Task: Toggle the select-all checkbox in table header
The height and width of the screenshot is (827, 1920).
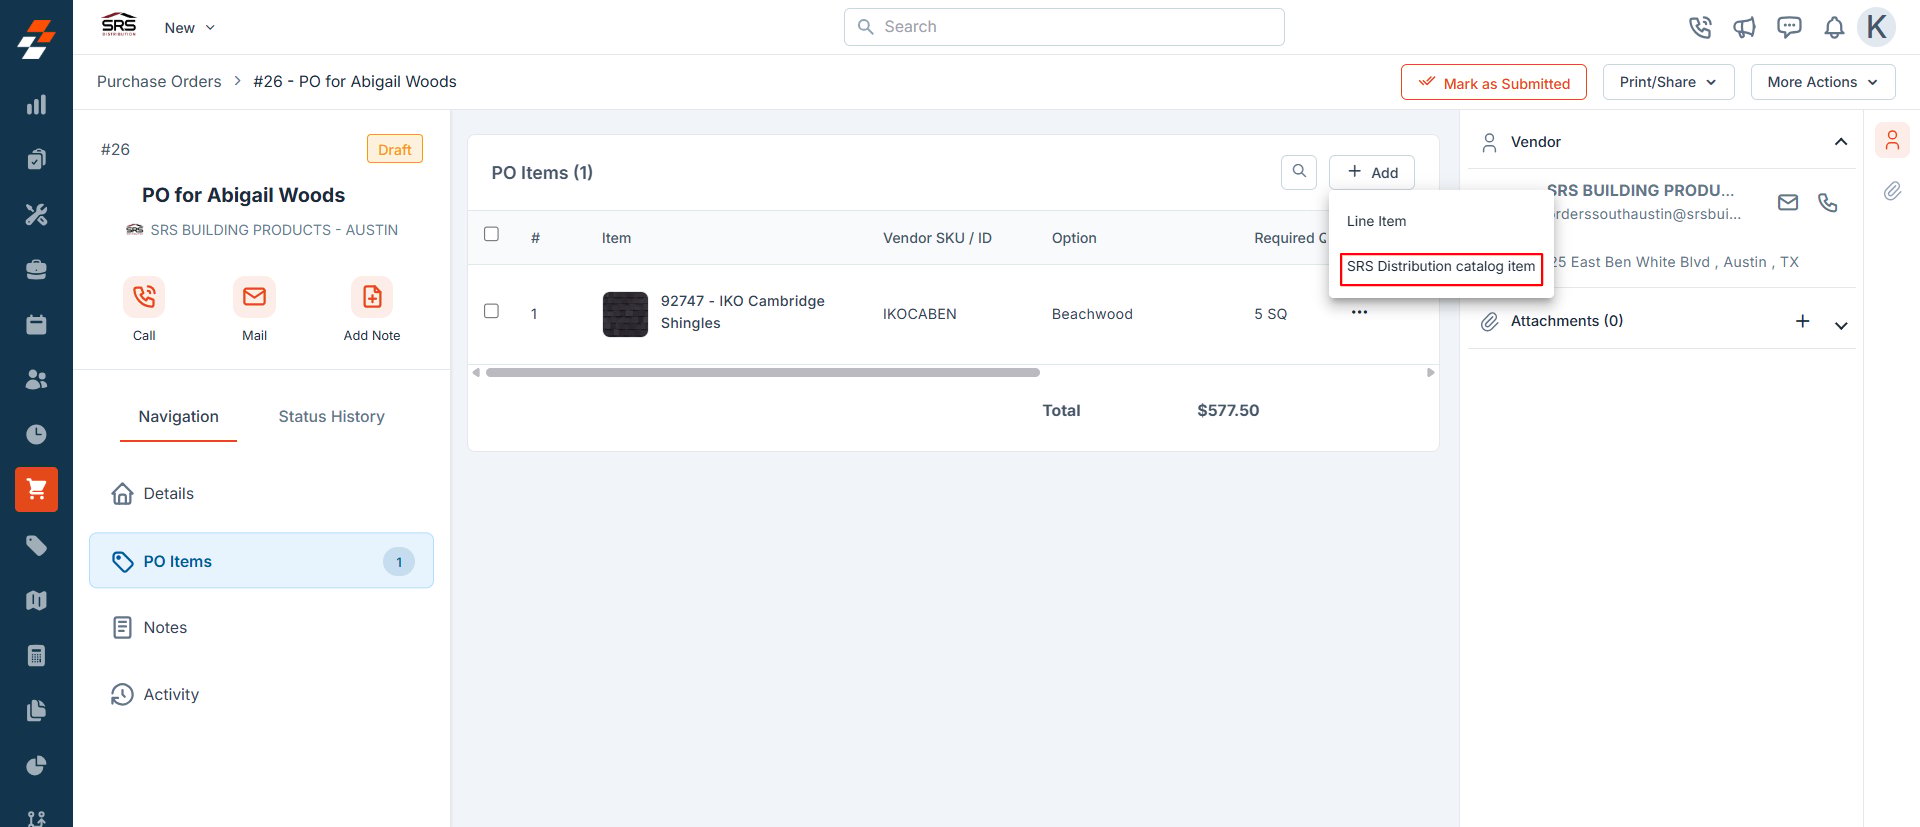Action: 491,234
